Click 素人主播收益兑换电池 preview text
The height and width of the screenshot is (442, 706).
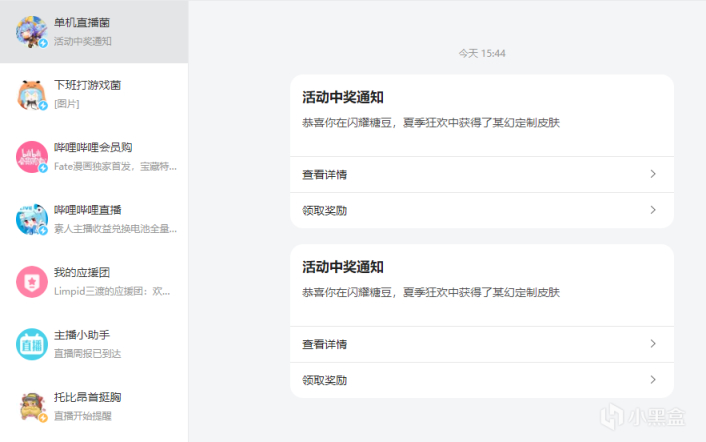(x=115, y=229)
